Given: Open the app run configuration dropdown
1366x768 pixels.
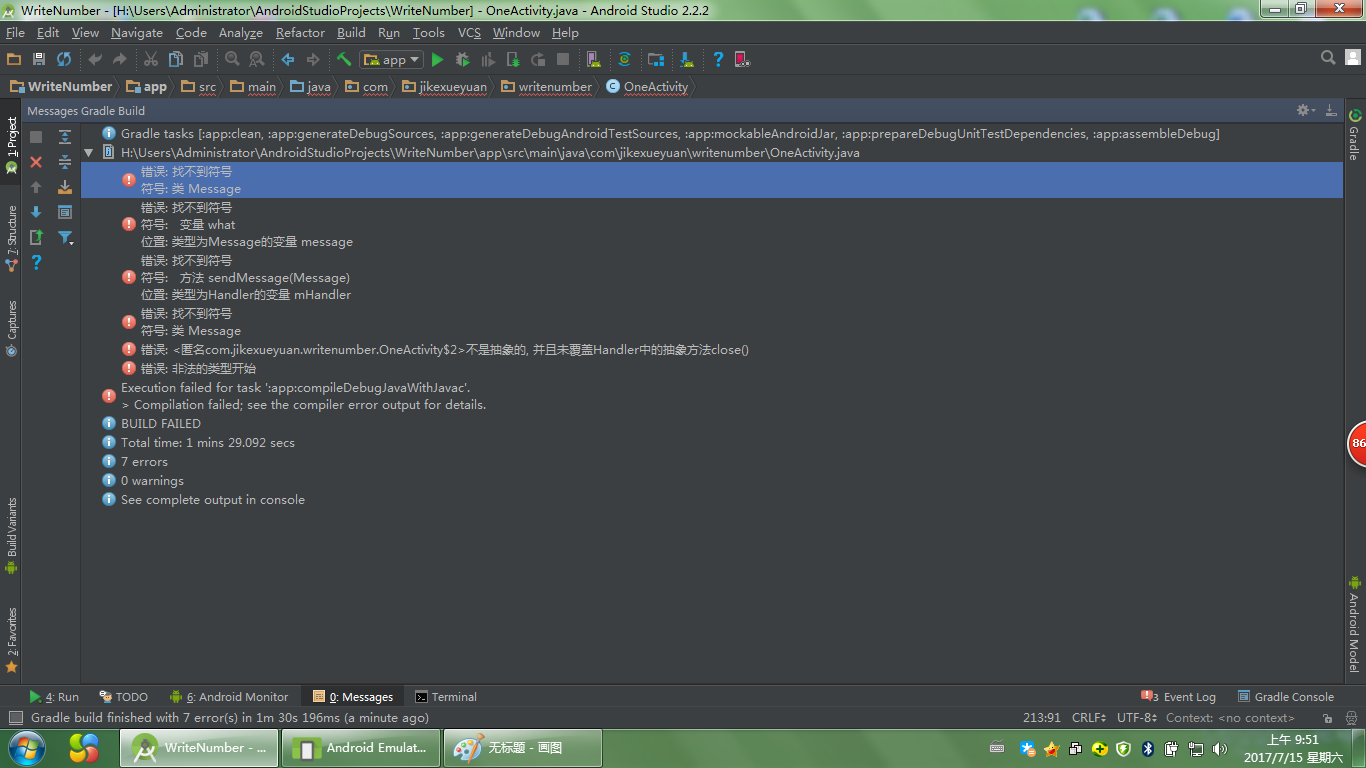Looking at the screenshot, I should click(x=392, y=60).
